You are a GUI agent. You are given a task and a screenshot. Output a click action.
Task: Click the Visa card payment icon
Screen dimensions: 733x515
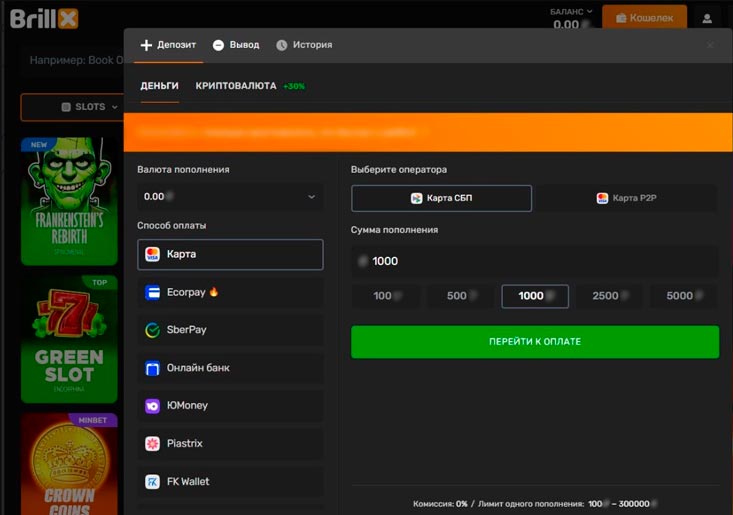click(x=153, y=255)
